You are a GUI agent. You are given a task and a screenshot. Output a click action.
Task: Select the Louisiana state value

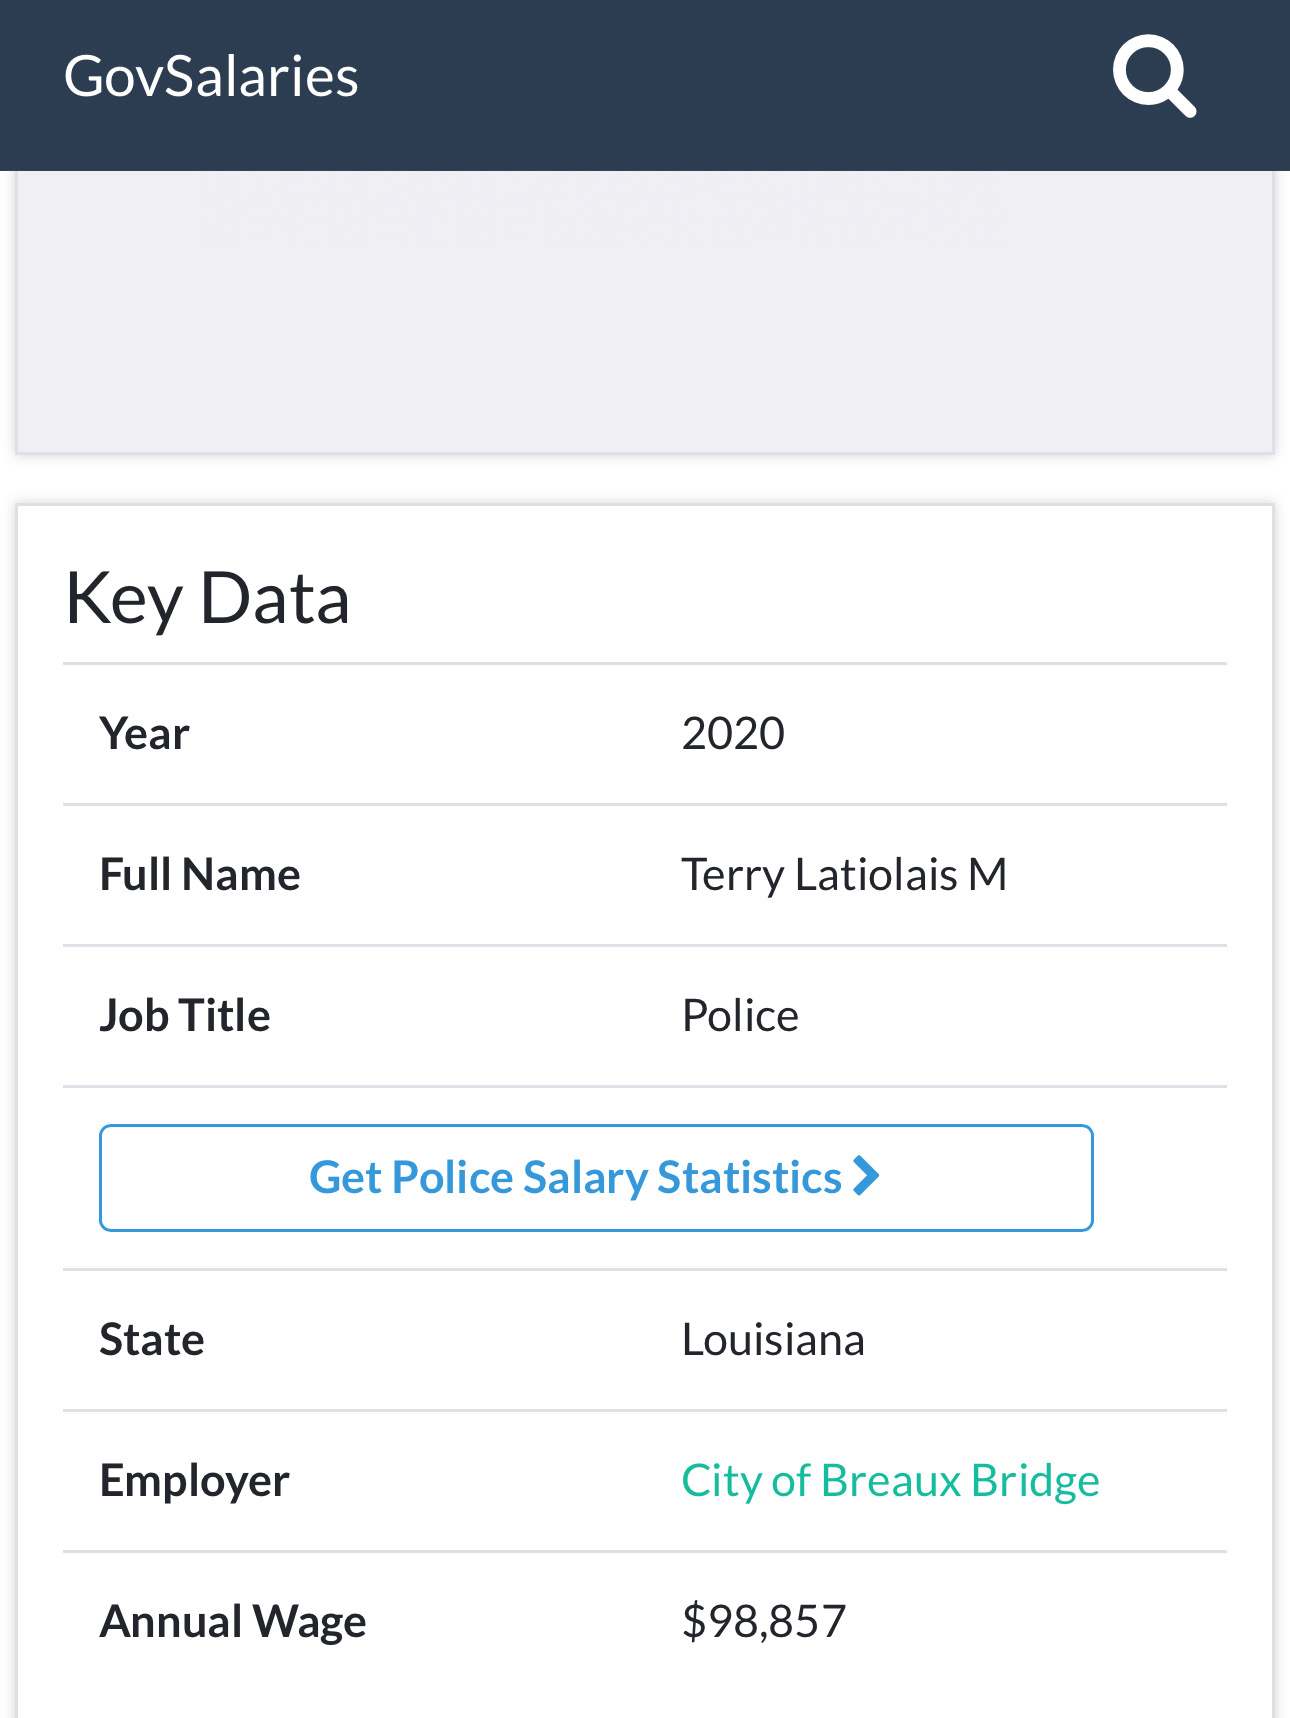pos(773,1340)
